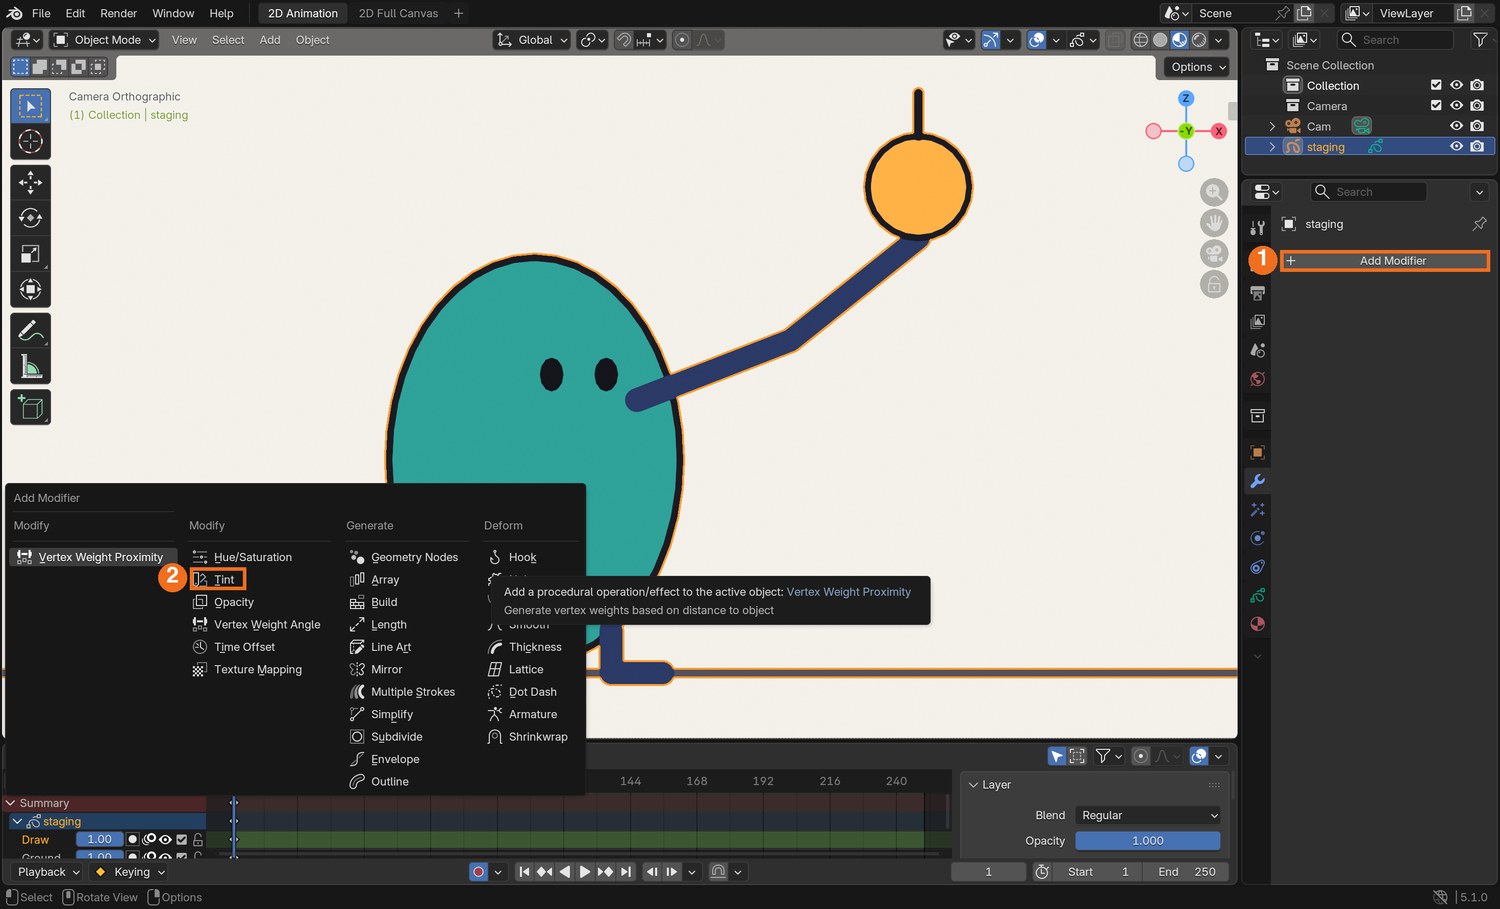Switch to the 2D Full Canvas workspace tab
Viewport: 1500px width, 909px height.
pos(398,13)
